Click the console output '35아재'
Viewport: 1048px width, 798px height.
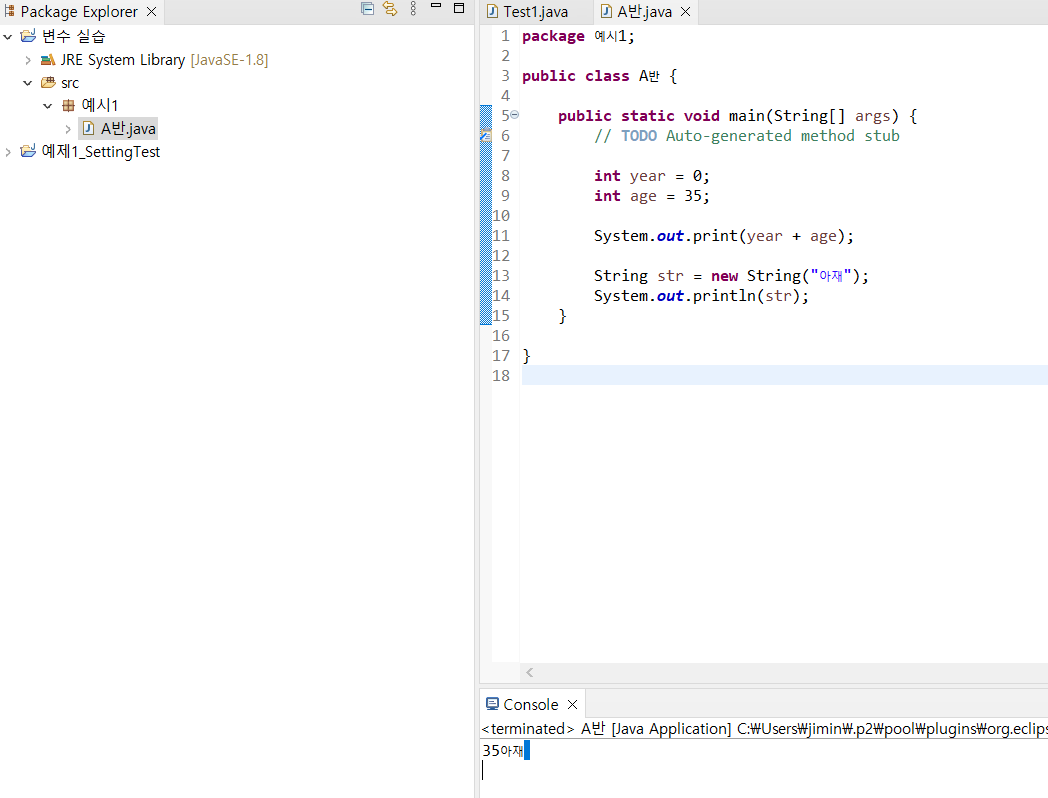pyautogui.click(x=503, y=751)
